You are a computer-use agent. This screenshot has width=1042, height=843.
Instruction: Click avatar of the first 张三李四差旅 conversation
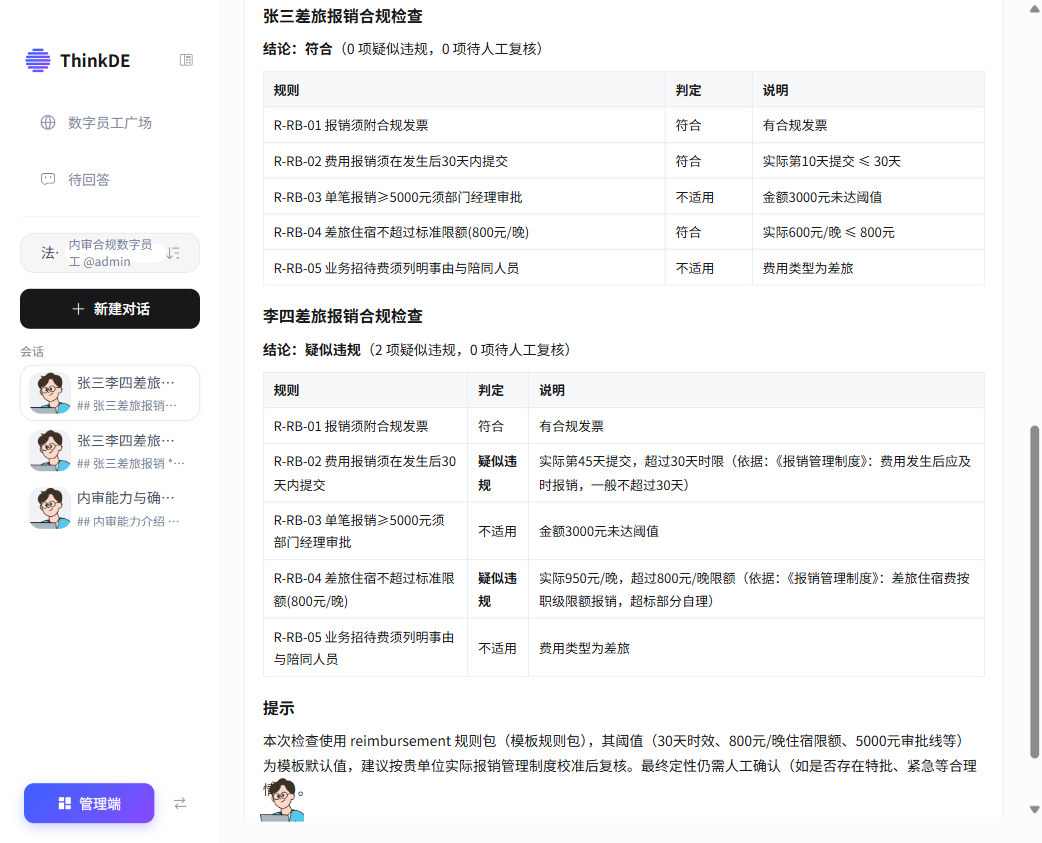click(x=50, y=393)
